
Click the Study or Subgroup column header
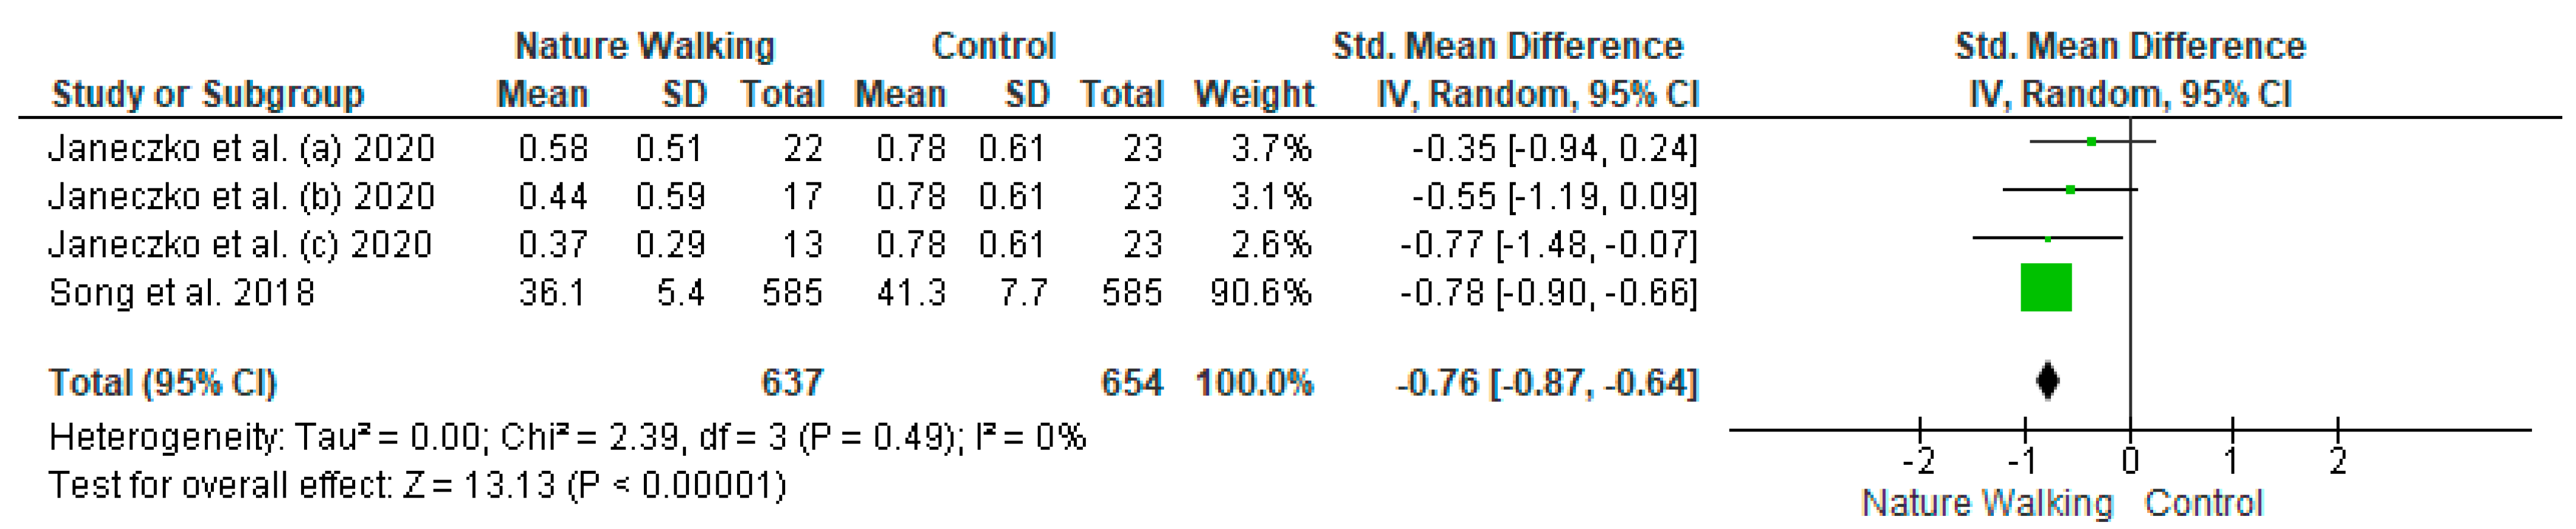(208, 94)
